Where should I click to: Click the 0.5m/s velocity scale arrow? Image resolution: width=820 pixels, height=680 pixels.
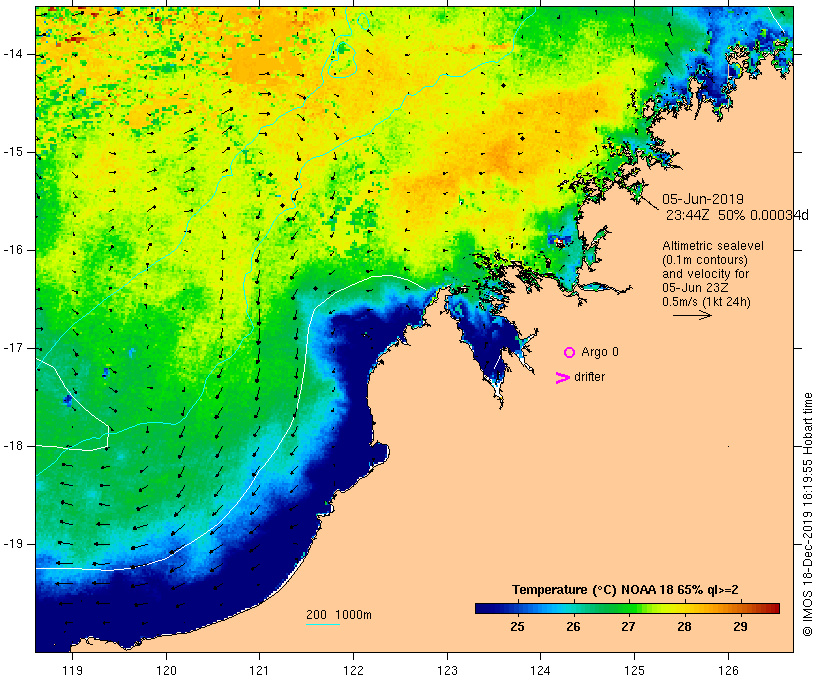tap(692, 315)
